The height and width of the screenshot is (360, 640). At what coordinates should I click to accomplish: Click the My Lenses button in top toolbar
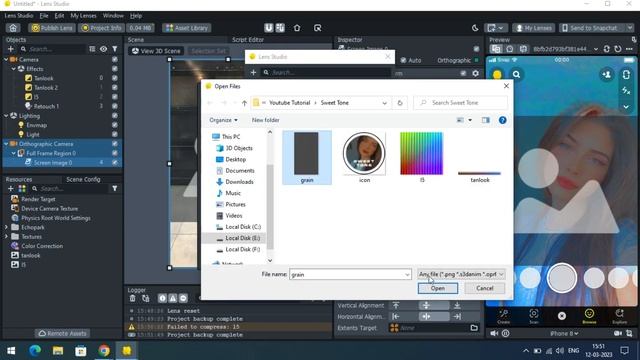pyautogui.click(x=533, y=28)
